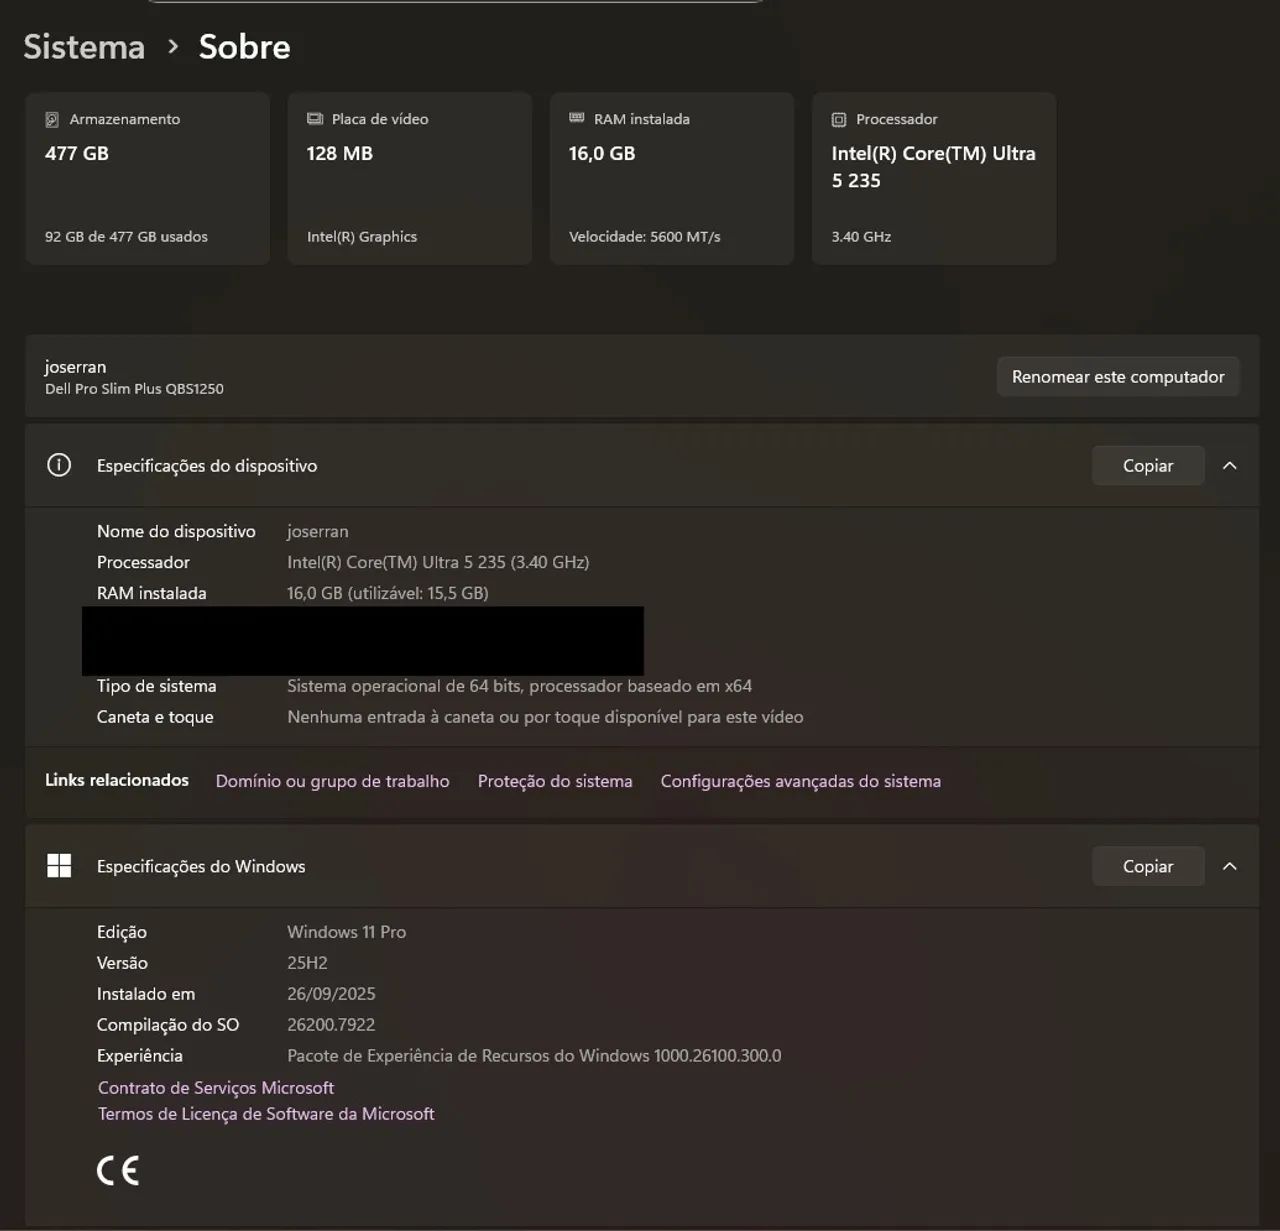Click the Versão label

122,963
